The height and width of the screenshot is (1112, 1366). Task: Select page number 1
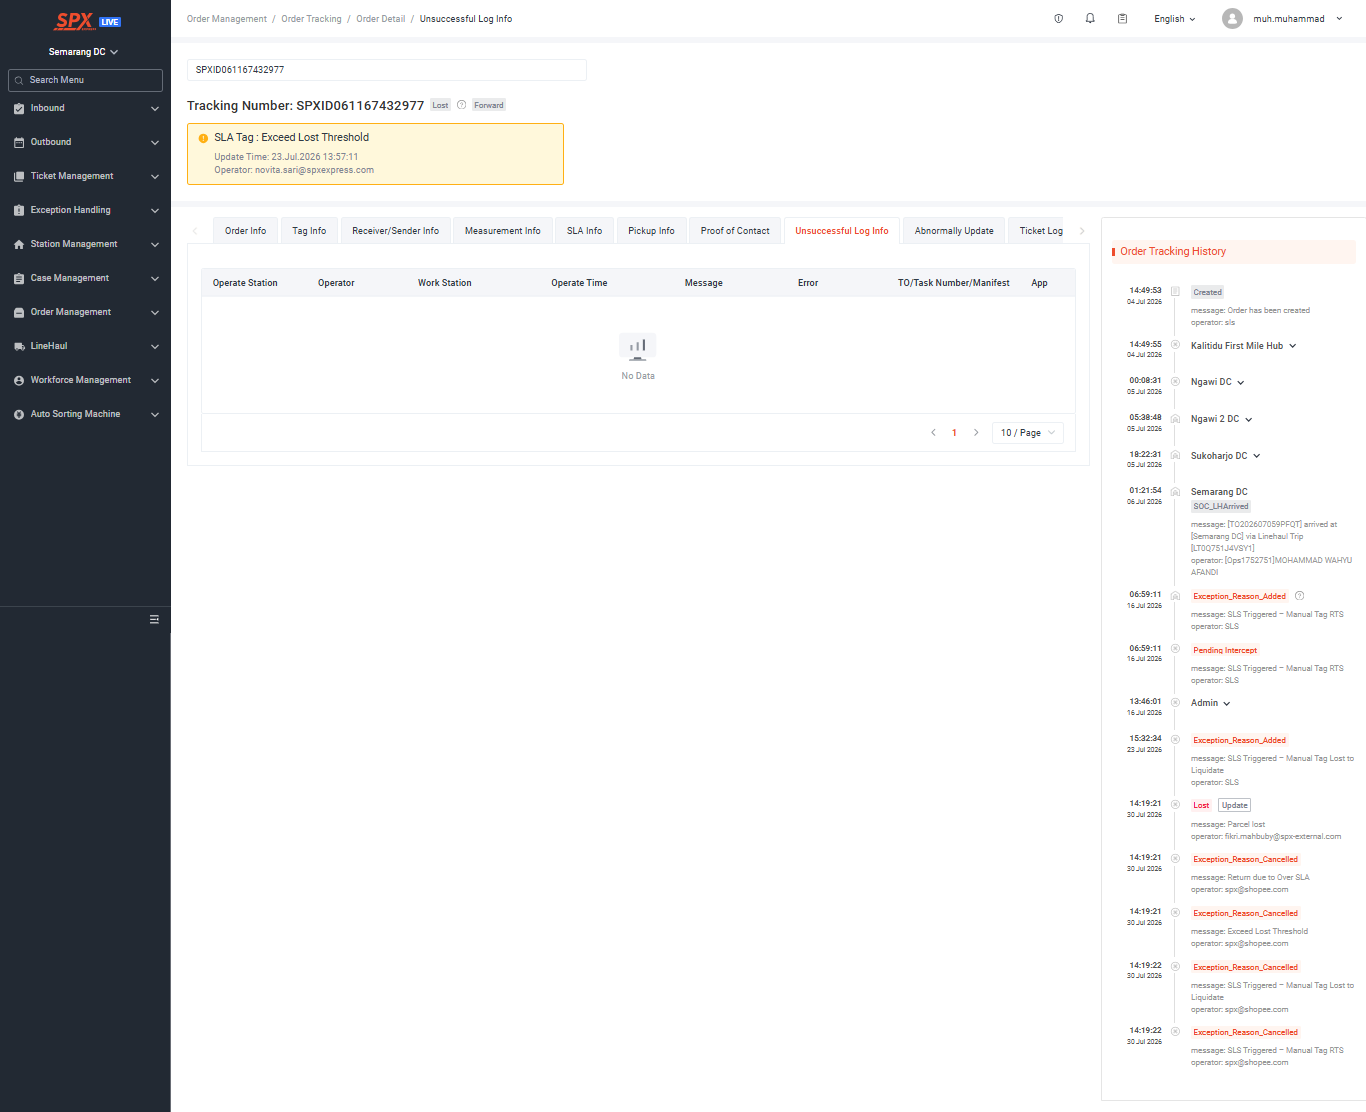pyautogui.click(x=954, y=433)
